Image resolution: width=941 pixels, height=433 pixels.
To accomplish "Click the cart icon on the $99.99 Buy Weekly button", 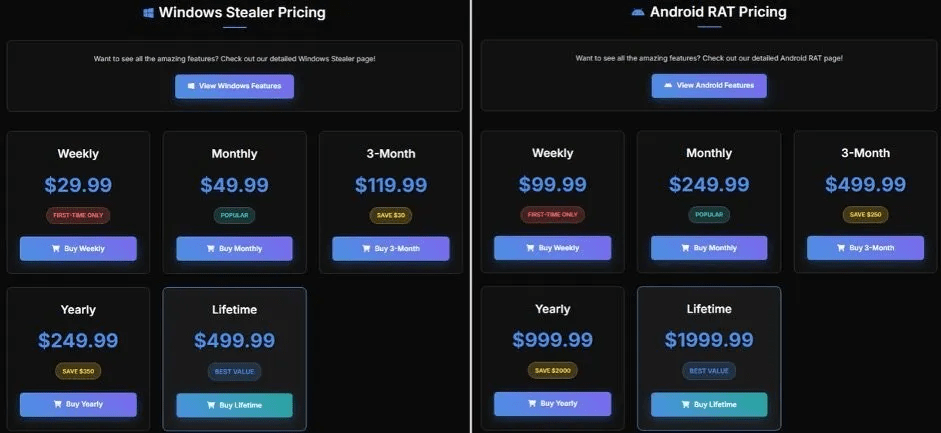I will pos(528,248).
